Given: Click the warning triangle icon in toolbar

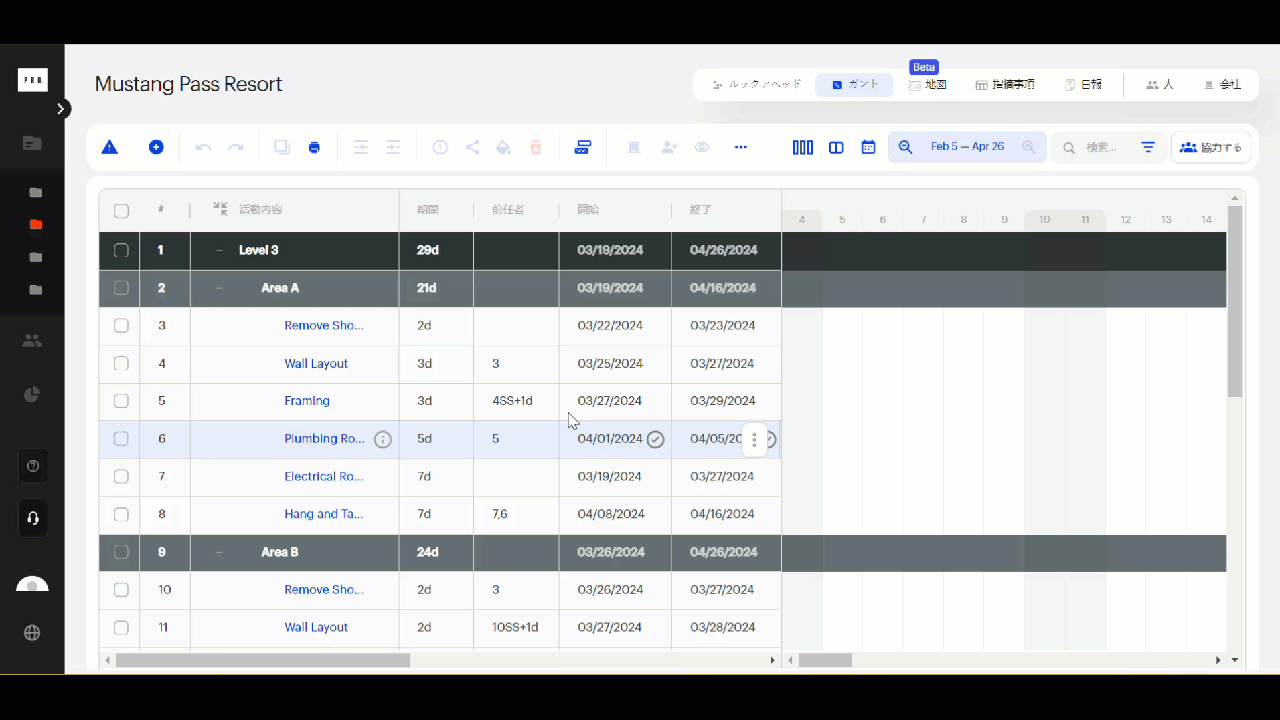Looking at the screenshot, I should [110, 147].
